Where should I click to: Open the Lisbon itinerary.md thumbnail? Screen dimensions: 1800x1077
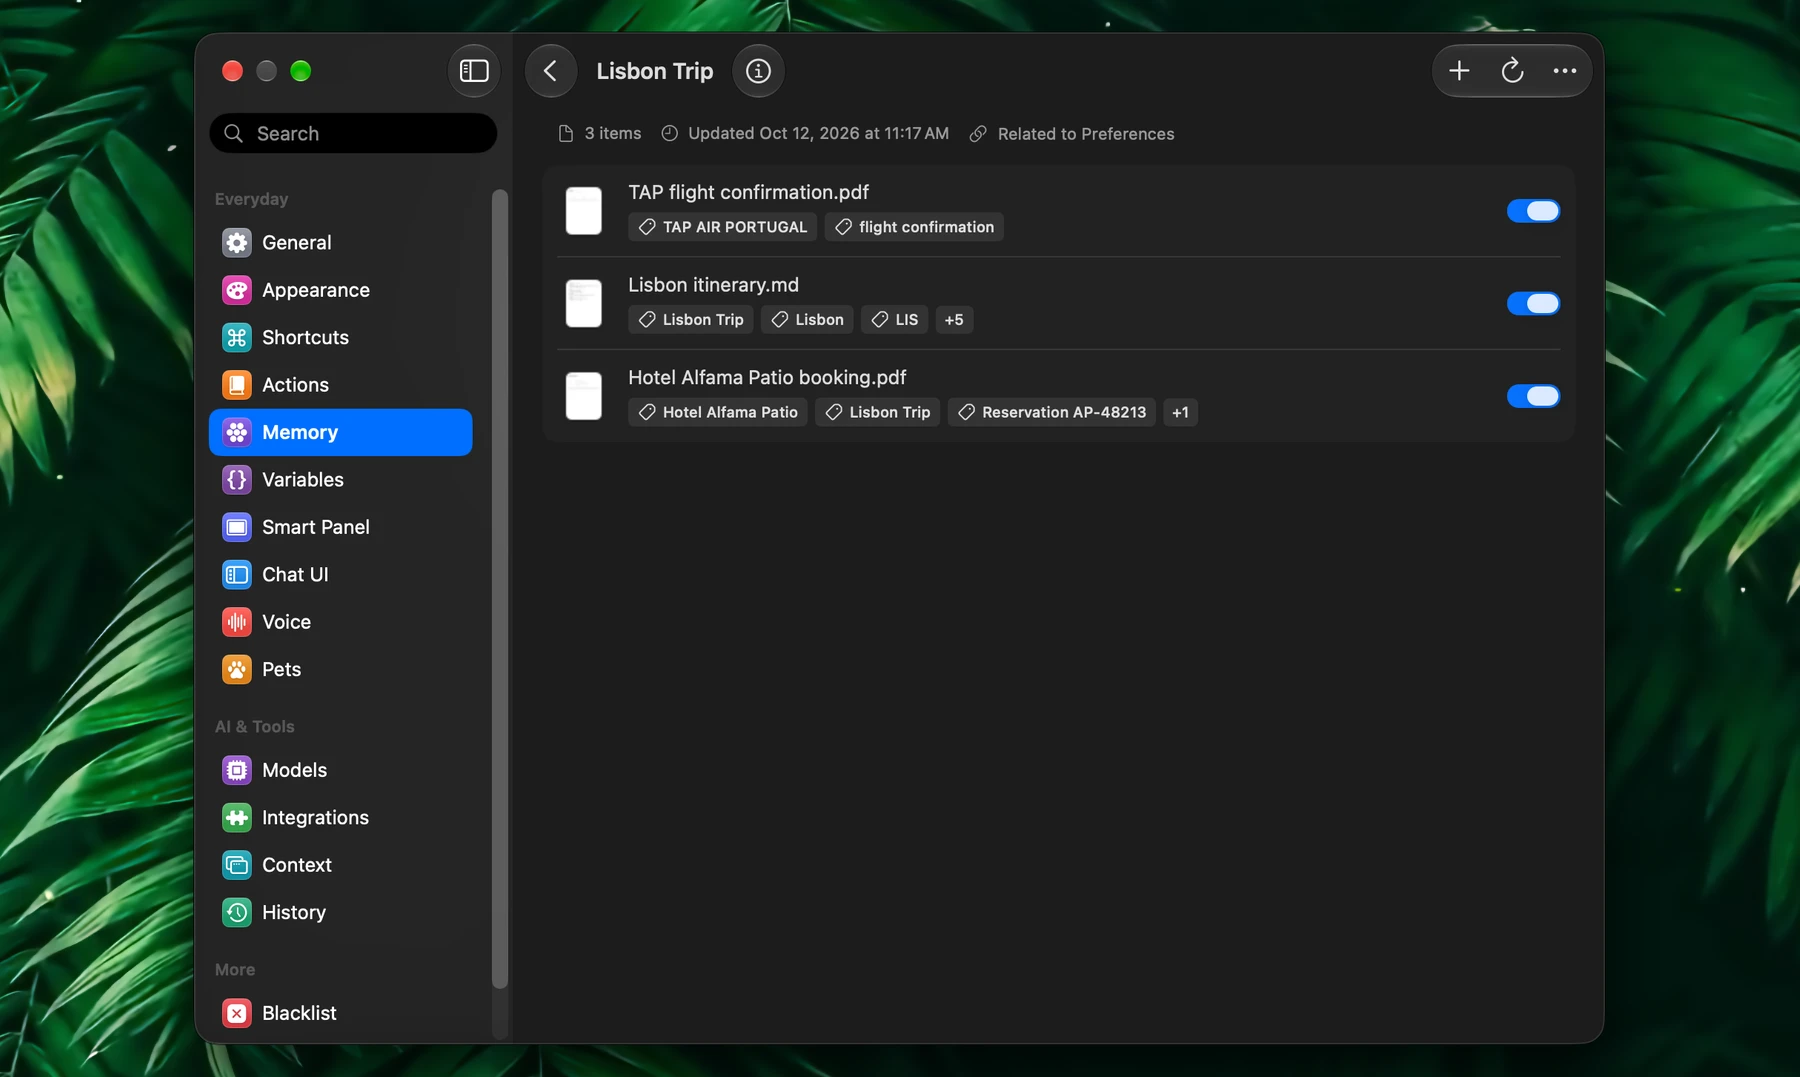click(584, 303)
